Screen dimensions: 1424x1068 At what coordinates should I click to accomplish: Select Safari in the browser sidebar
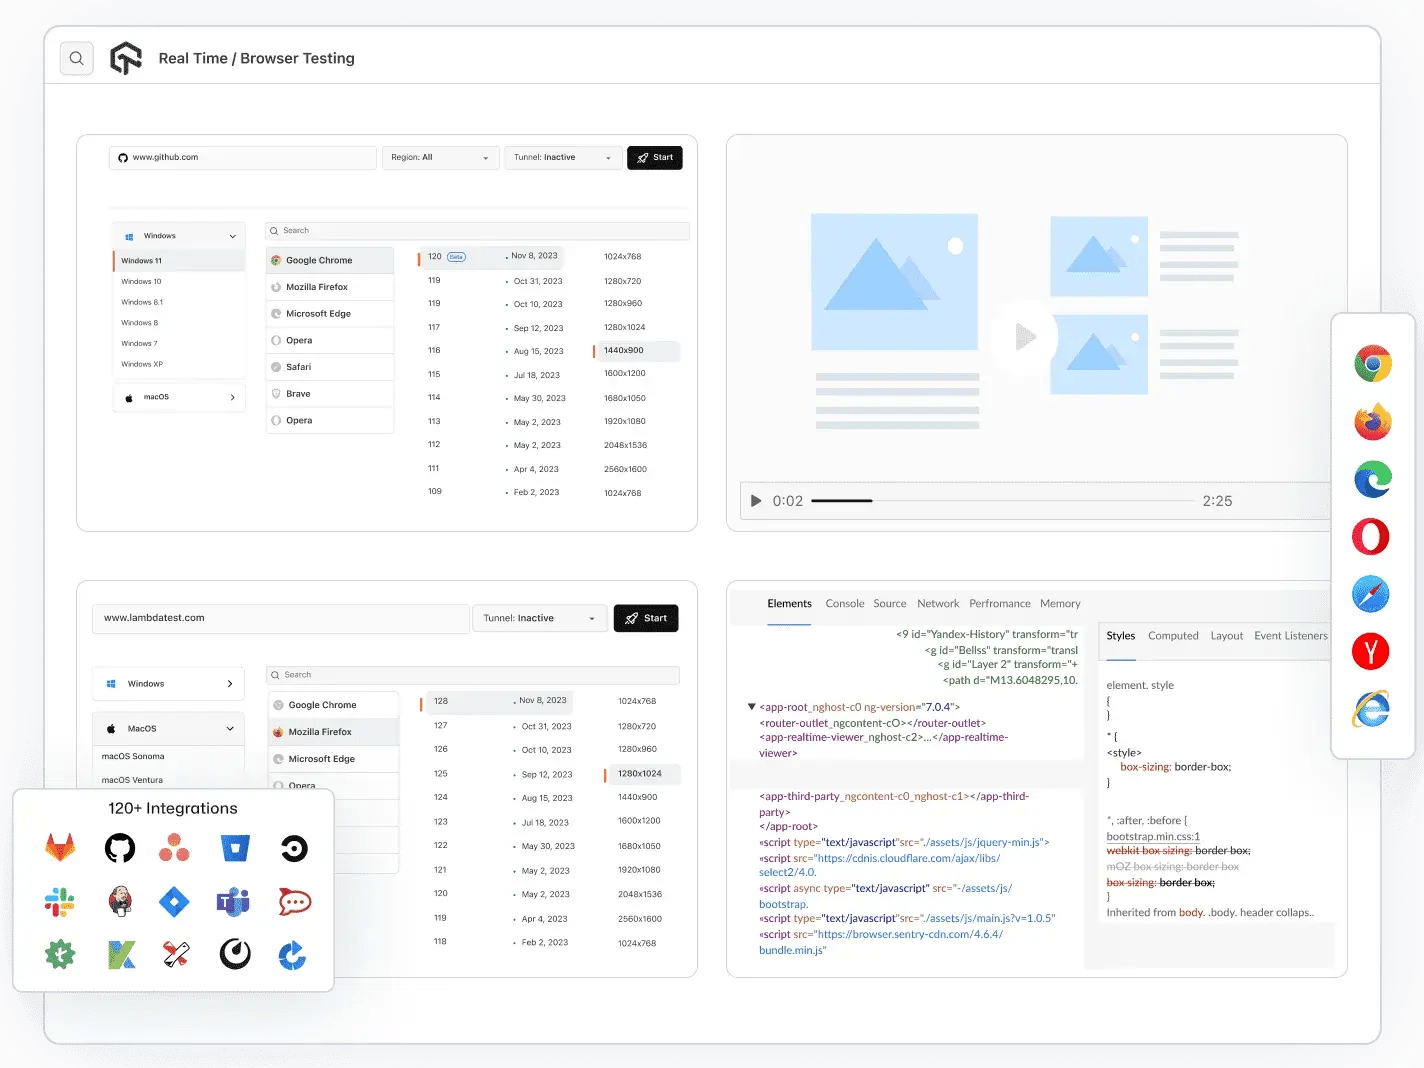(1372, 593)
